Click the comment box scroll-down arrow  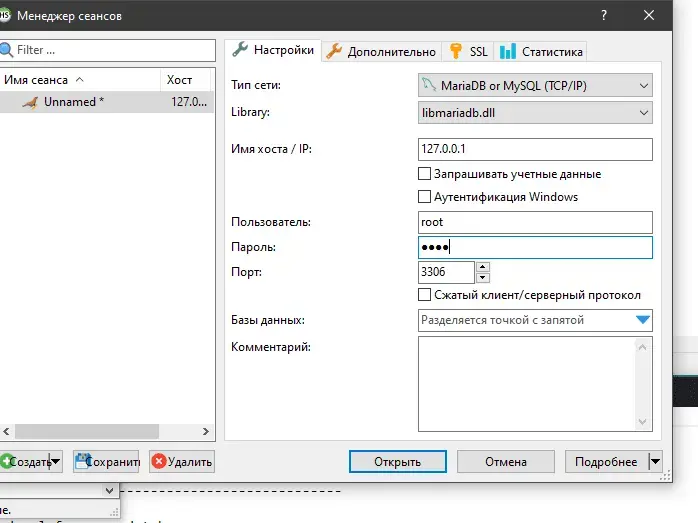point(642,422)
